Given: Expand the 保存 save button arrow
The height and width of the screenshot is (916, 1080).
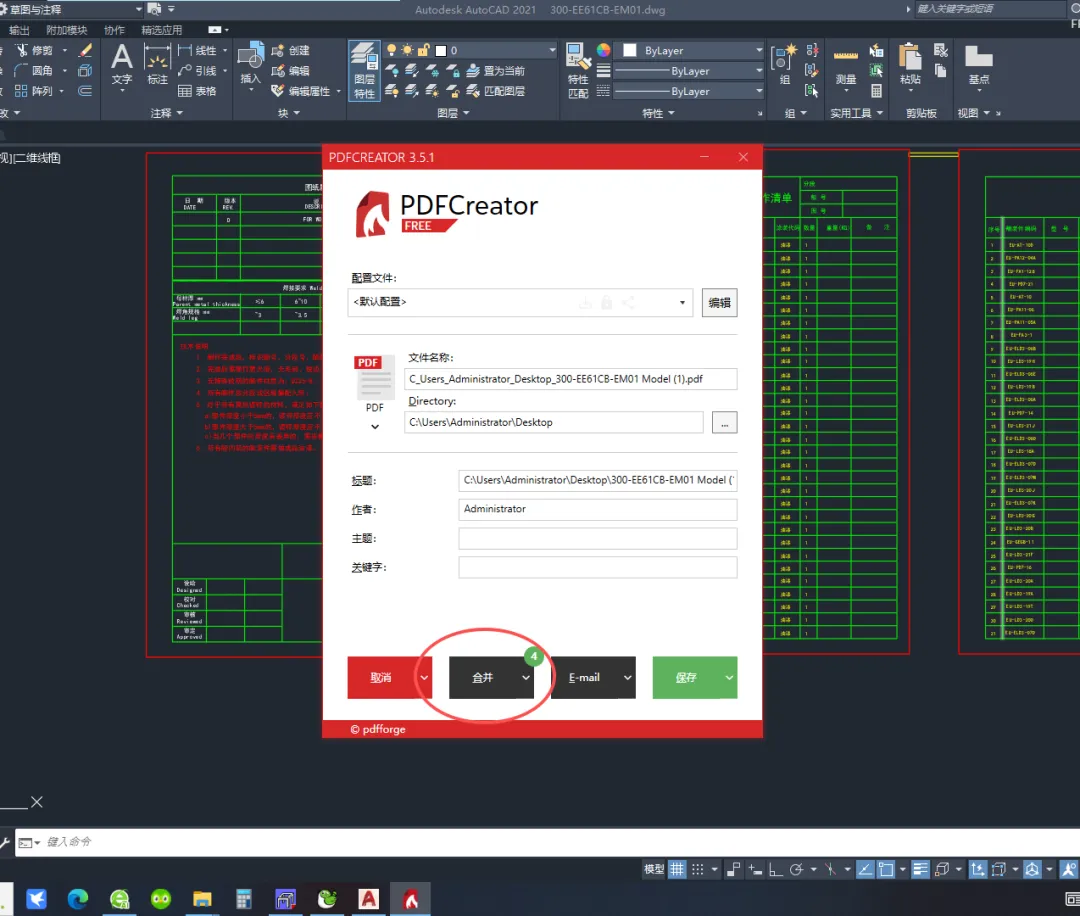Looking at the screenshot, I should tap(729, 678).
